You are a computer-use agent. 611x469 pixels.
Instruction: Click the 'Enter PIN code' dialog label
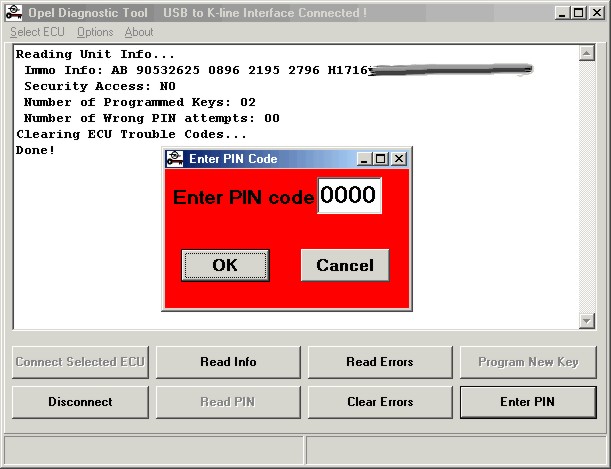tap(243, 197)
